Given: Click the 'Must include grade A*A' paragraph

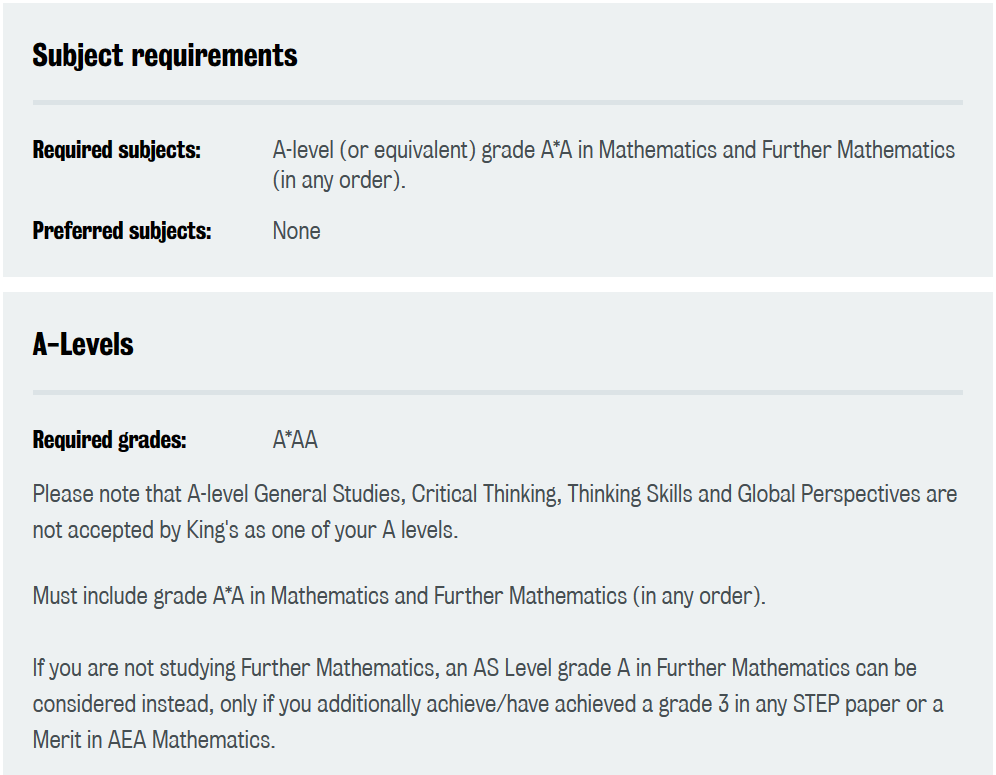Looking at the screenshot, I should tap(399, 596).
